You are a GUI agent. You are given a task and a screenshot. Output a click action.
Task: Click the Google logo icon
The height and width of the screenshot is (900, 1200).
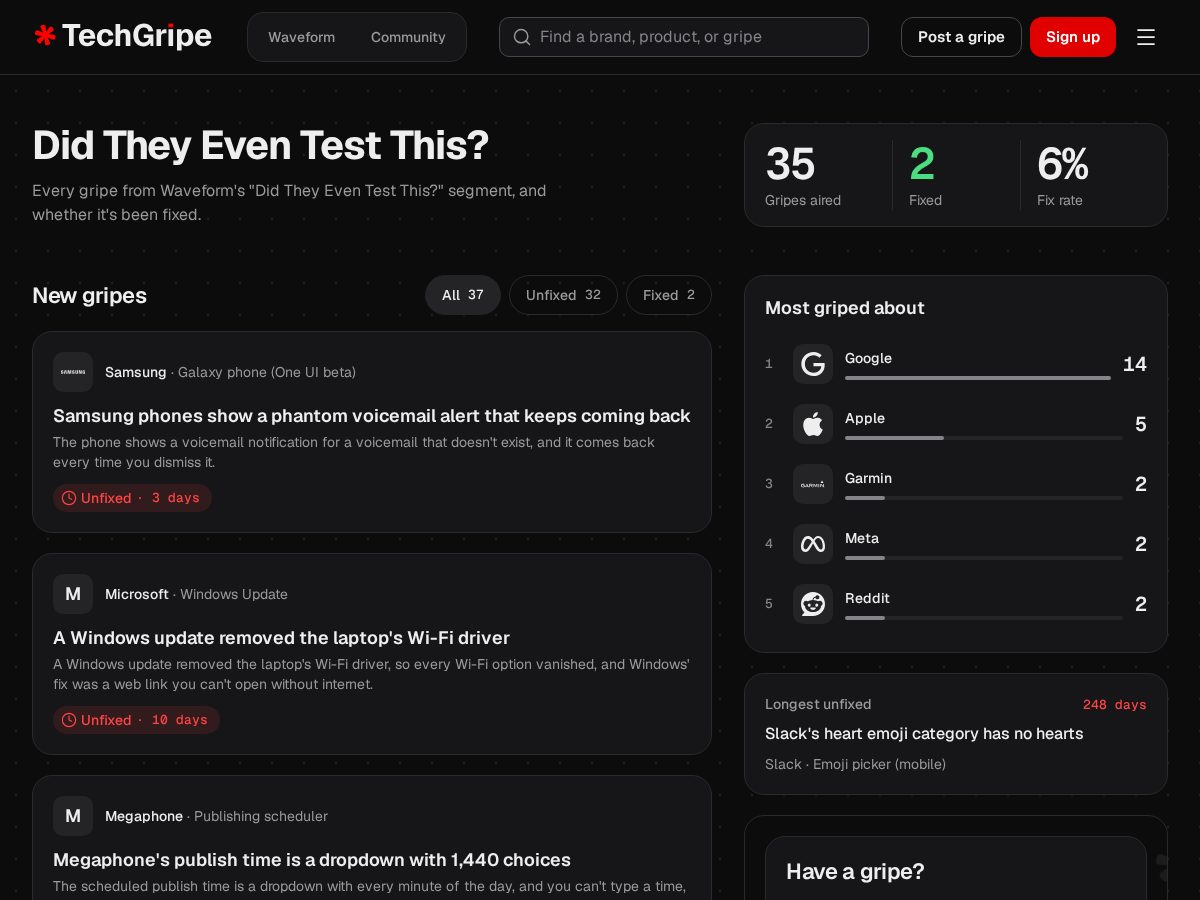[x=813, y=364]
